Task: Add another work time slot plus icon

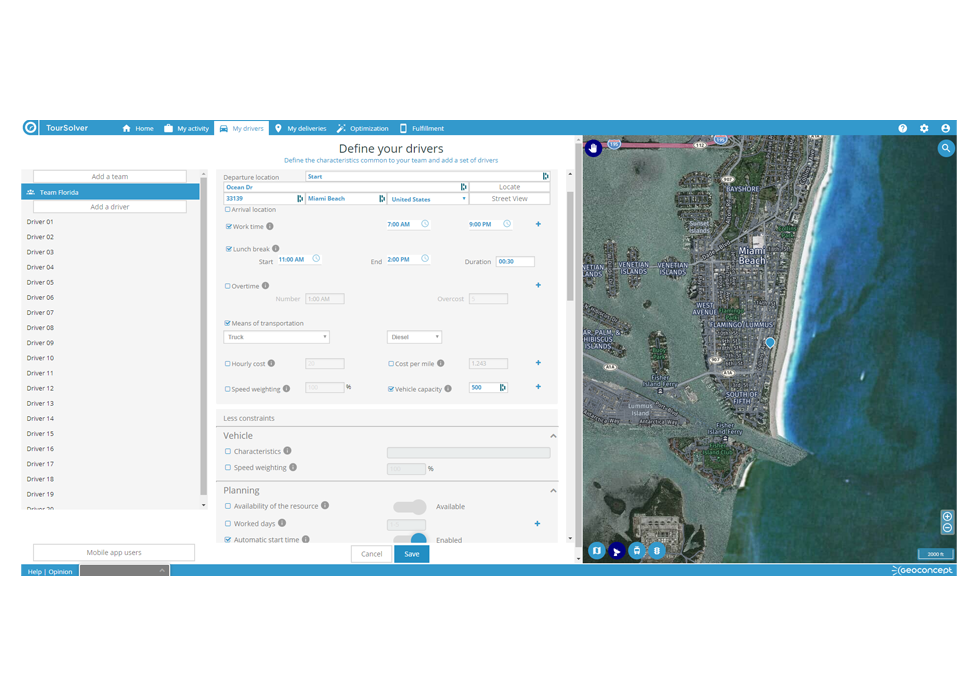Action: (538, 224)
